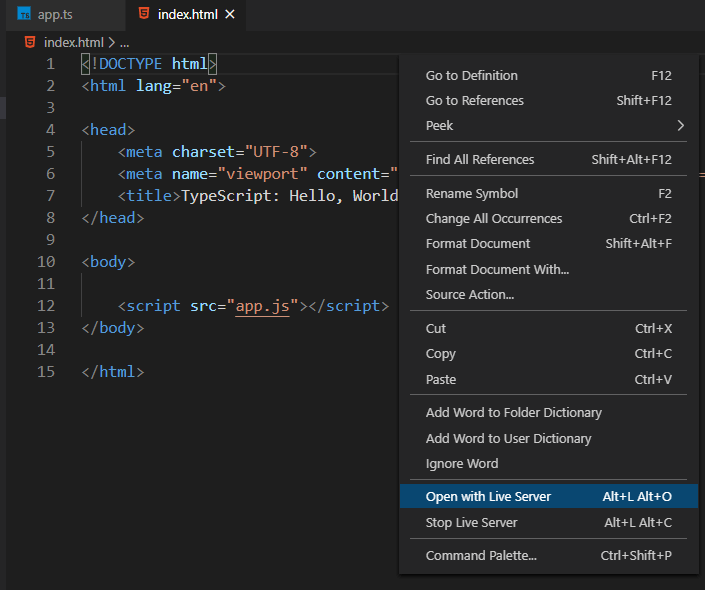This screenshot has width=705, height=590.
Task: Switch to the app.ts tab
Action: pyautogui.click(x=55, y=15)
